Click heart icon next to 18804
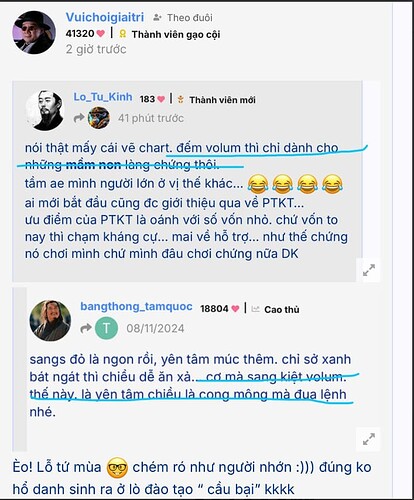 [x=235, y=309]
